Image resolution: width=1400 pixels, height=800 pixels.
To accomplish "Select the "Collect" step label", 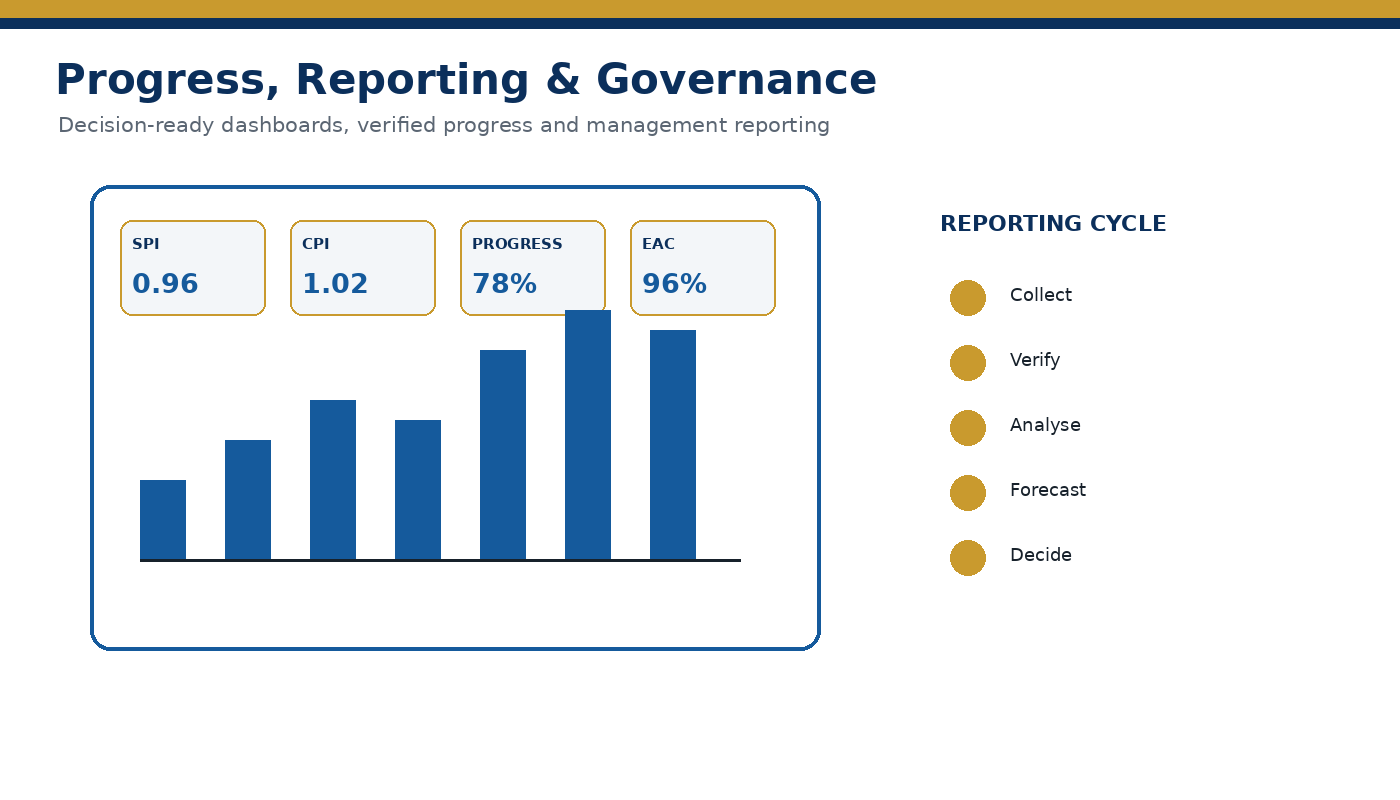I will 1041,296.
